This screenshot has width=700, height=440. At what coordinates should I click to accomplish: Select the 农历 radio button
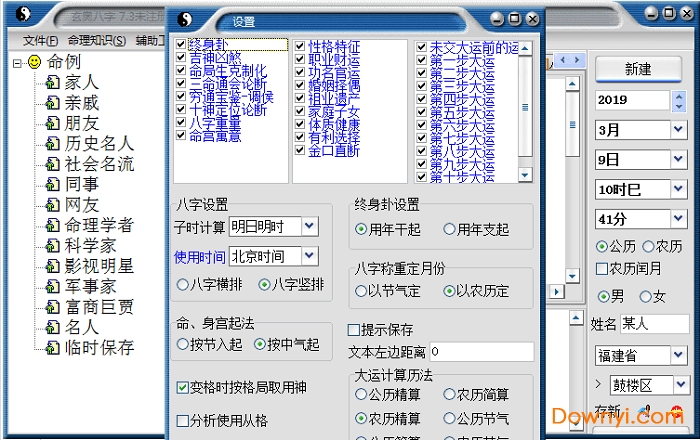point(648,246)
